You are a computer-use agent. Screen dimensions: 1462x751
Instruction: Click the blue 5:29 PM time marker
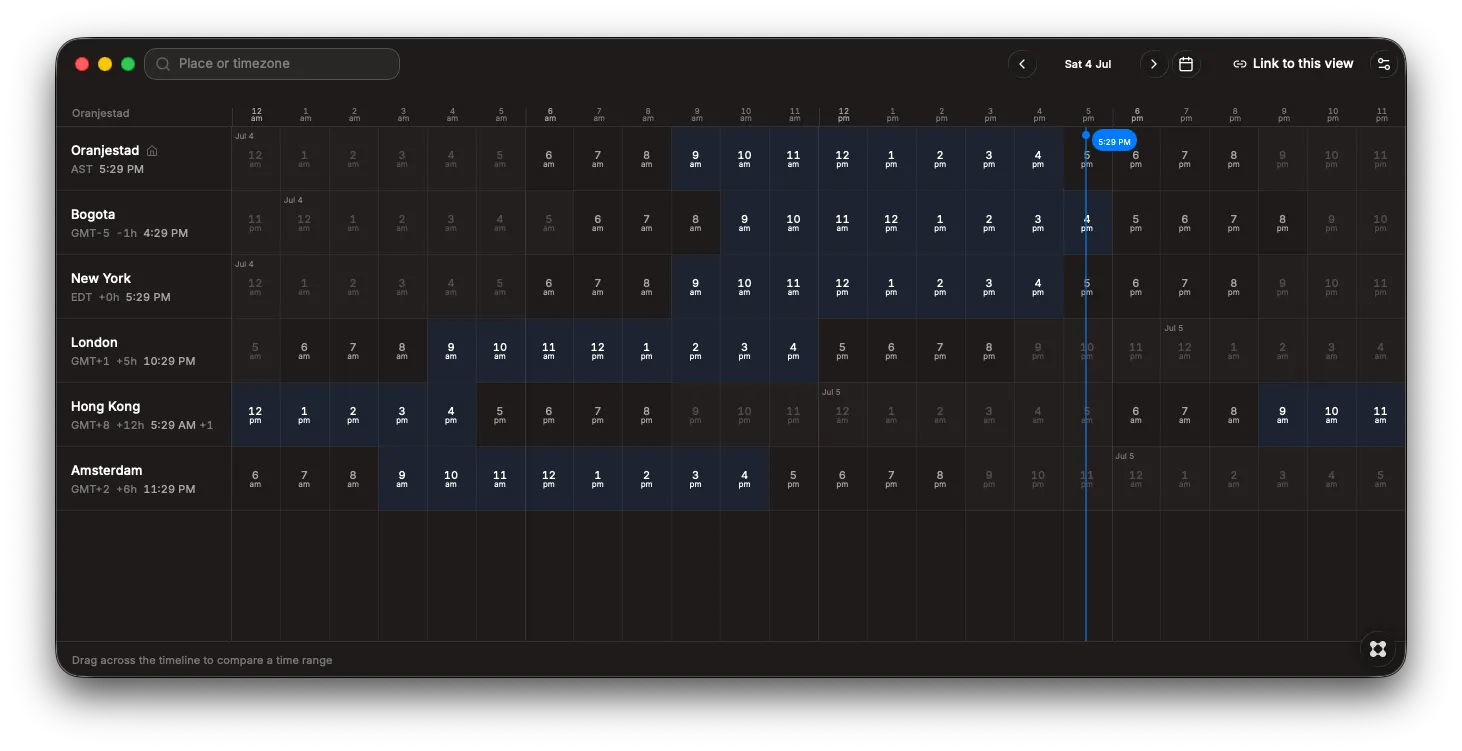pyautogui.click(x=1114, y=142)
